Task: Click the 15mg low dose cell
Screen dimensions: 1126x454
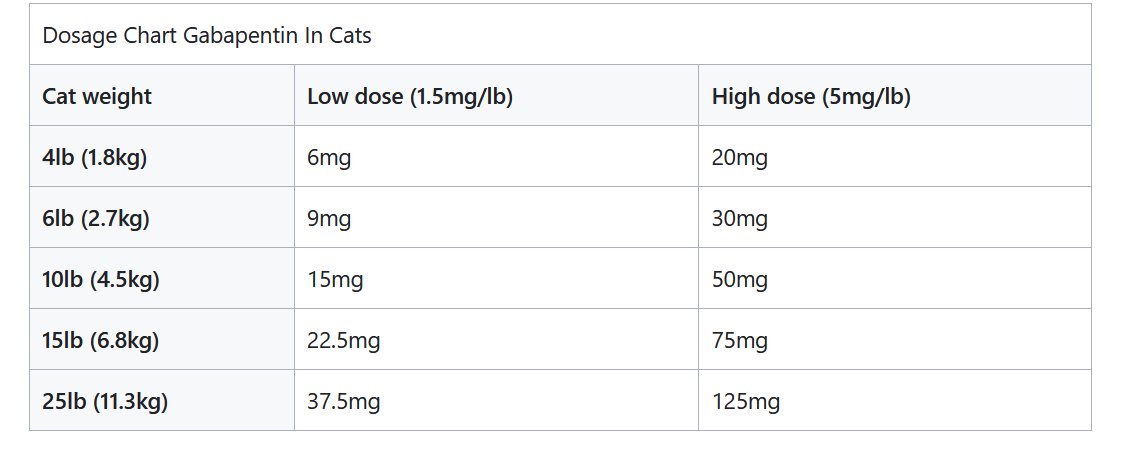Action: 335,280
